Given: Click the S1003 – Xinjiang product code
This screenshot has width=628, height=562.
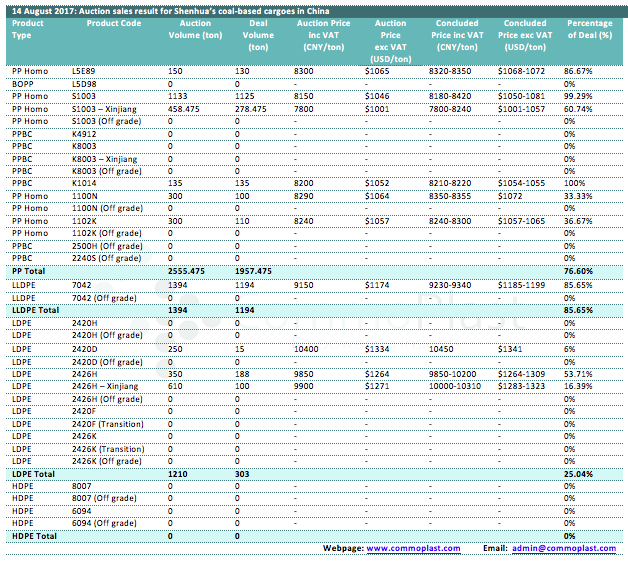Looking at the screenshot, I should pos(105,107).
